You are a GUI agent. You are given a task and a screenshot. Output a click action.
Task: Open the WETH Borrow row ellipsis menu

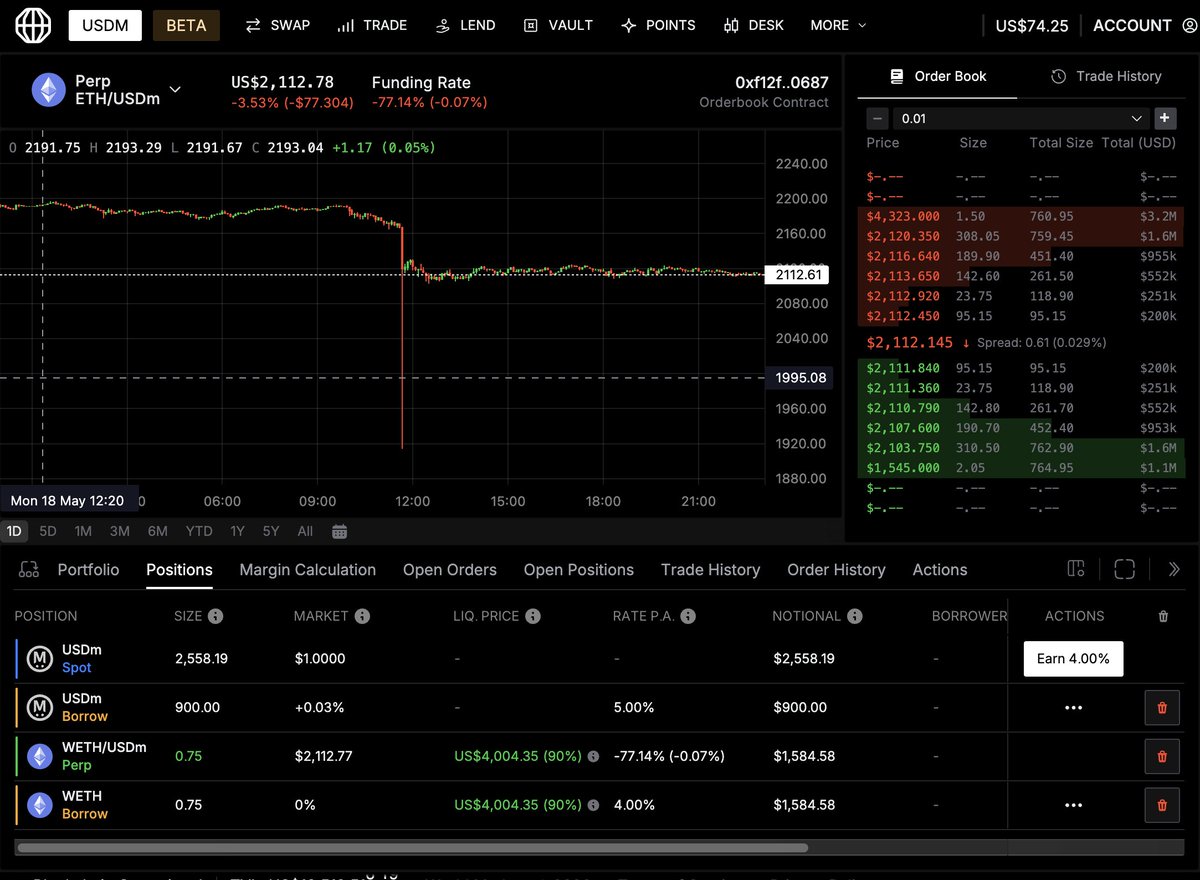[x=1073, y=805]
